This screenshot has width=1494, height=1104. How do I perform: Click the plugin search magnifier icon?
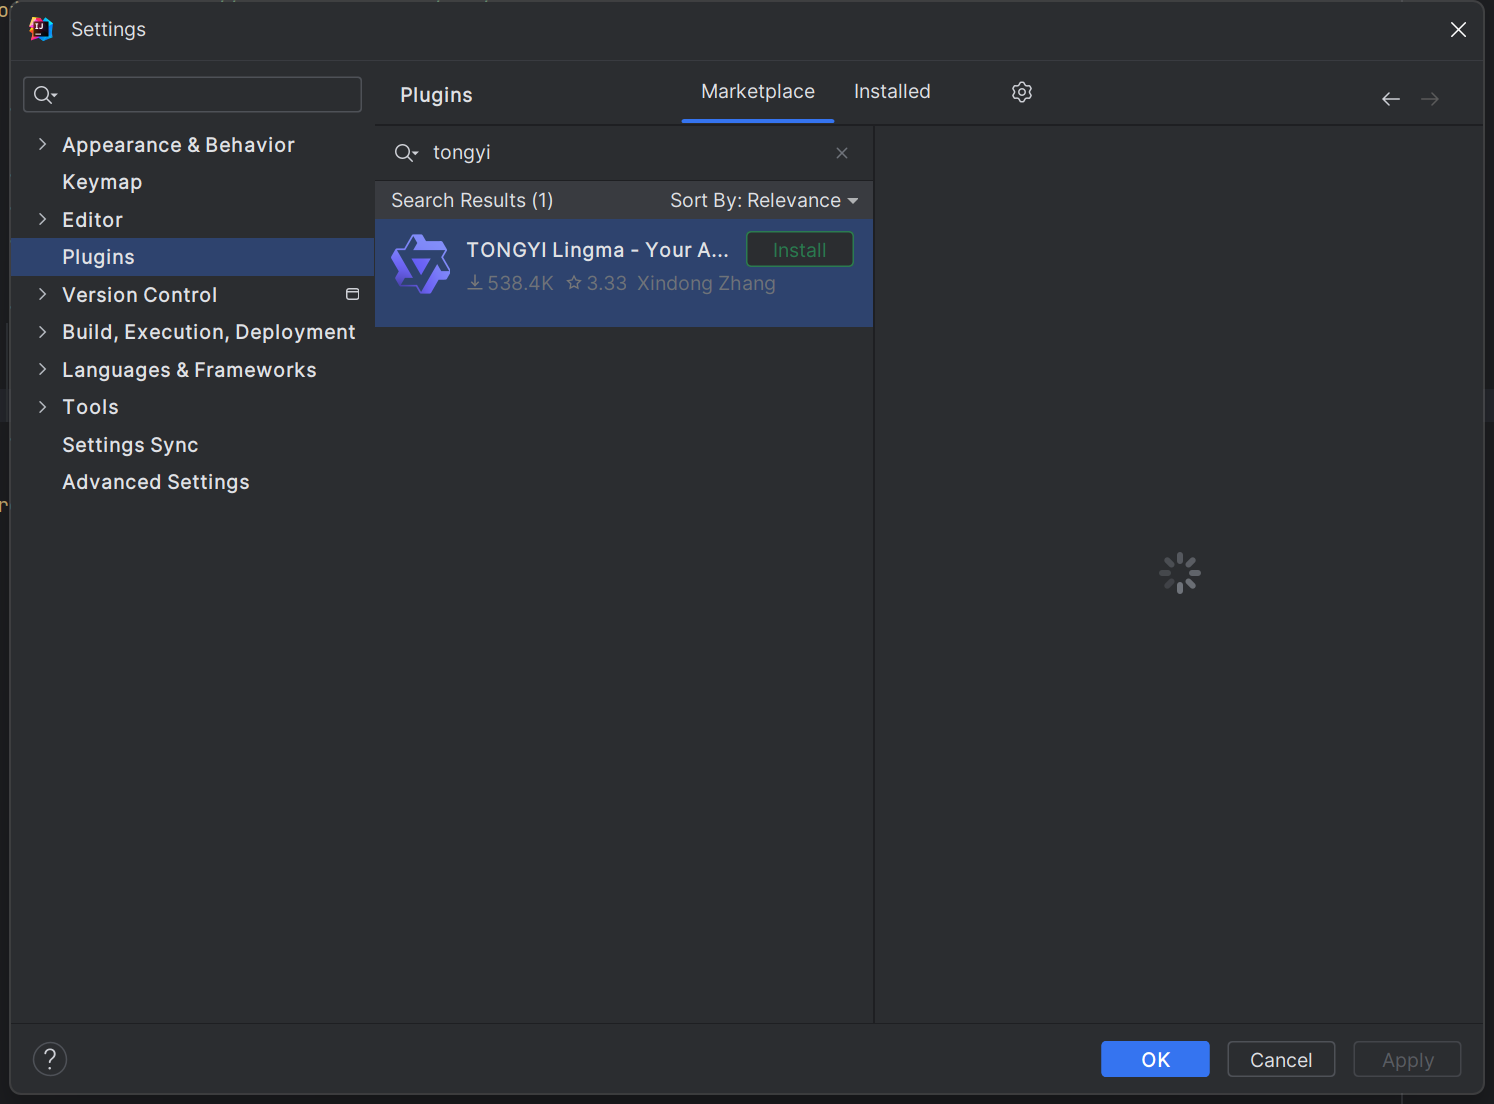[x=405, y=153]
